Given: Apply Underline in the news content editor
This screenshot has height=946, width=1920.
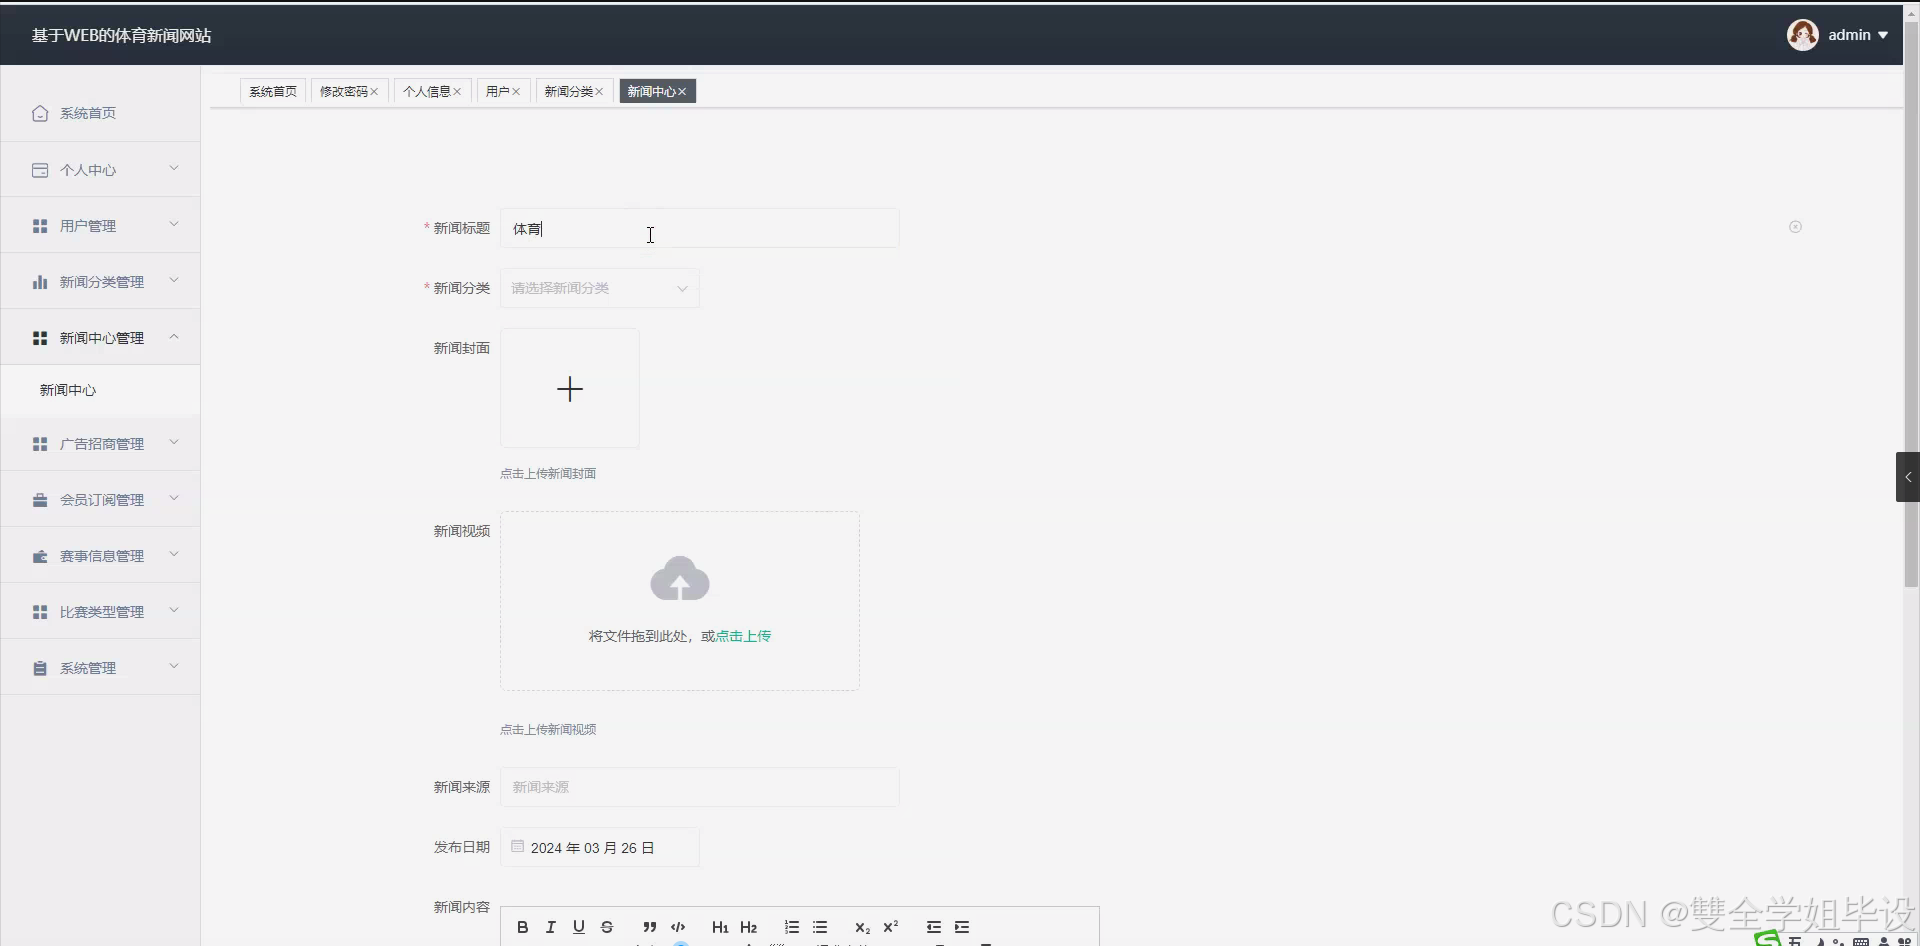Looking at the screenshot, I should [x=578, y=927].
